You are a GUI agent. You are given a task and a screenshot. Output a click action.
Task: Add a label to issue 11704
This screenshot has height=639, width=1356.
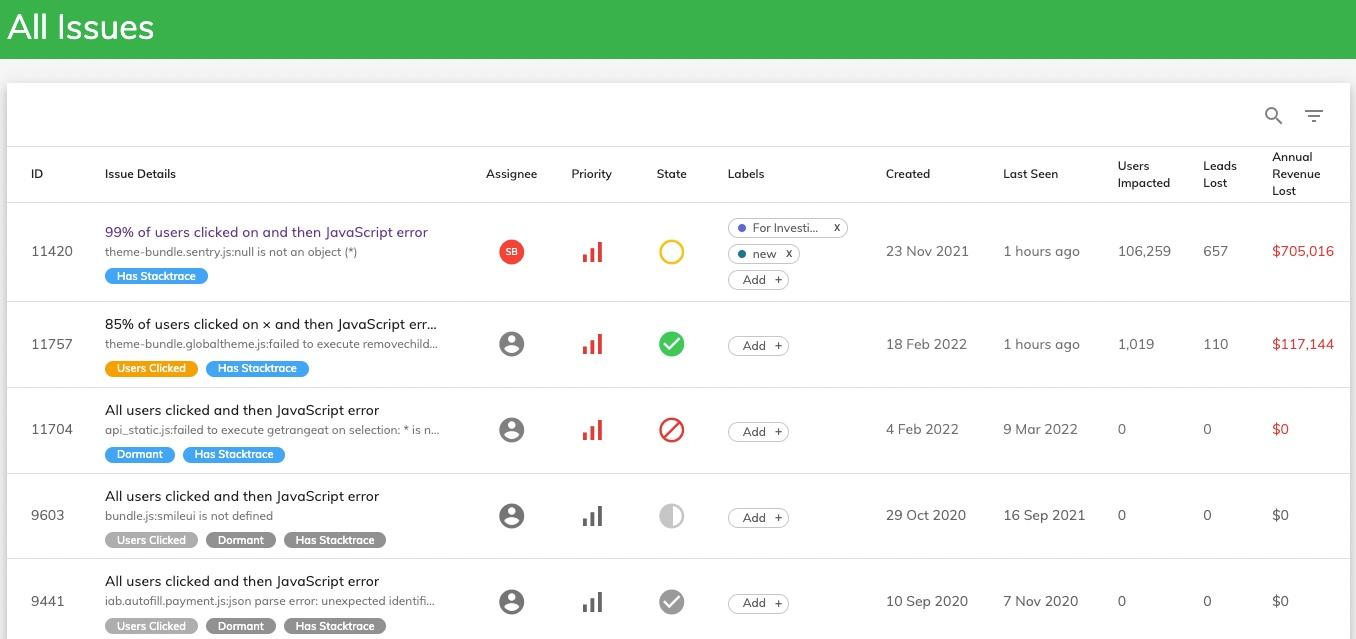[759, 432]
